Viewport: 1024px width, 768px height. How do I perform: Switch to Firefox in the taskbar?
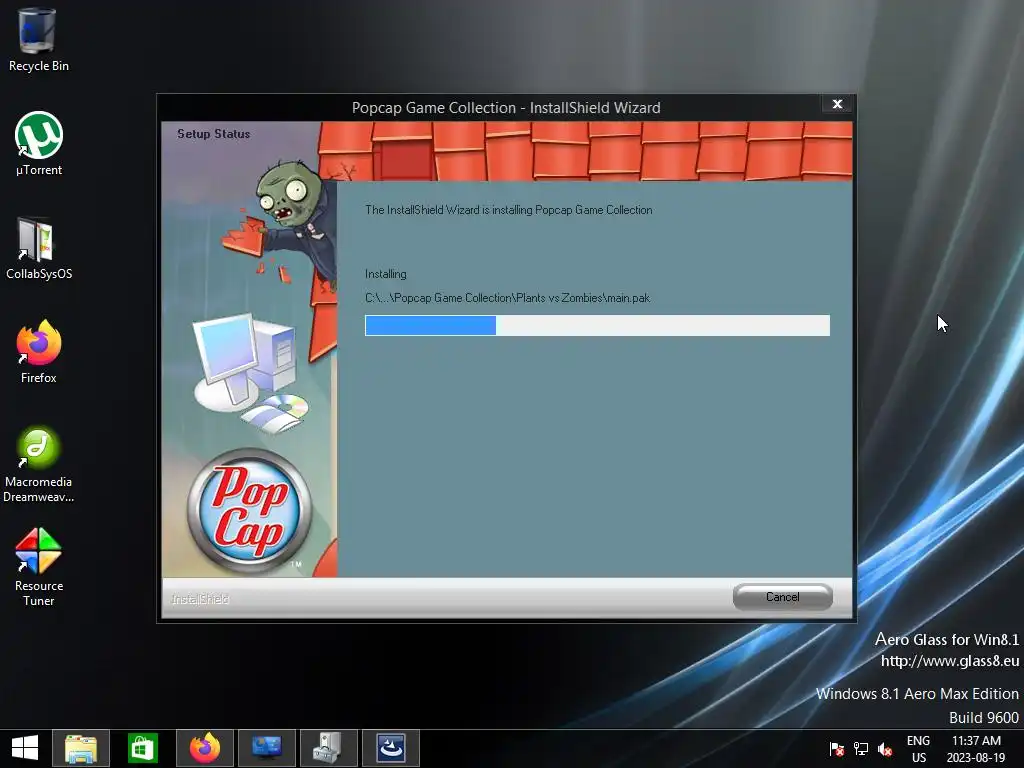205,748
